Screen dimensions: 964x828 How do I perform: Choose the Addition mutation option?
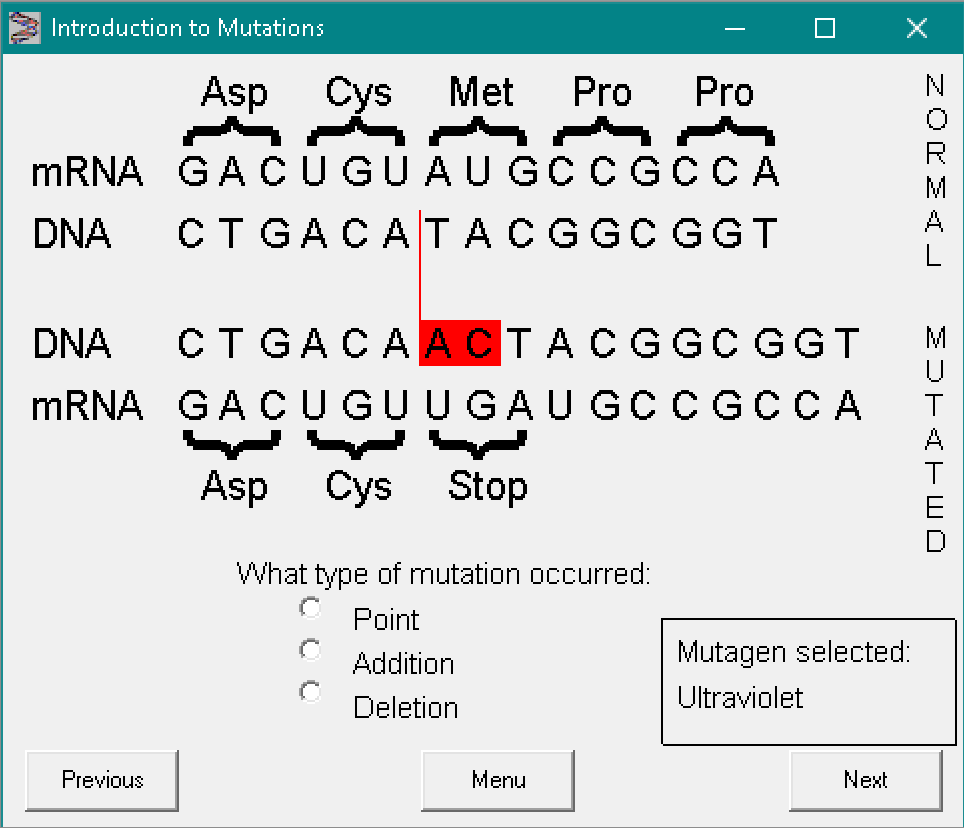coord(311,651)
